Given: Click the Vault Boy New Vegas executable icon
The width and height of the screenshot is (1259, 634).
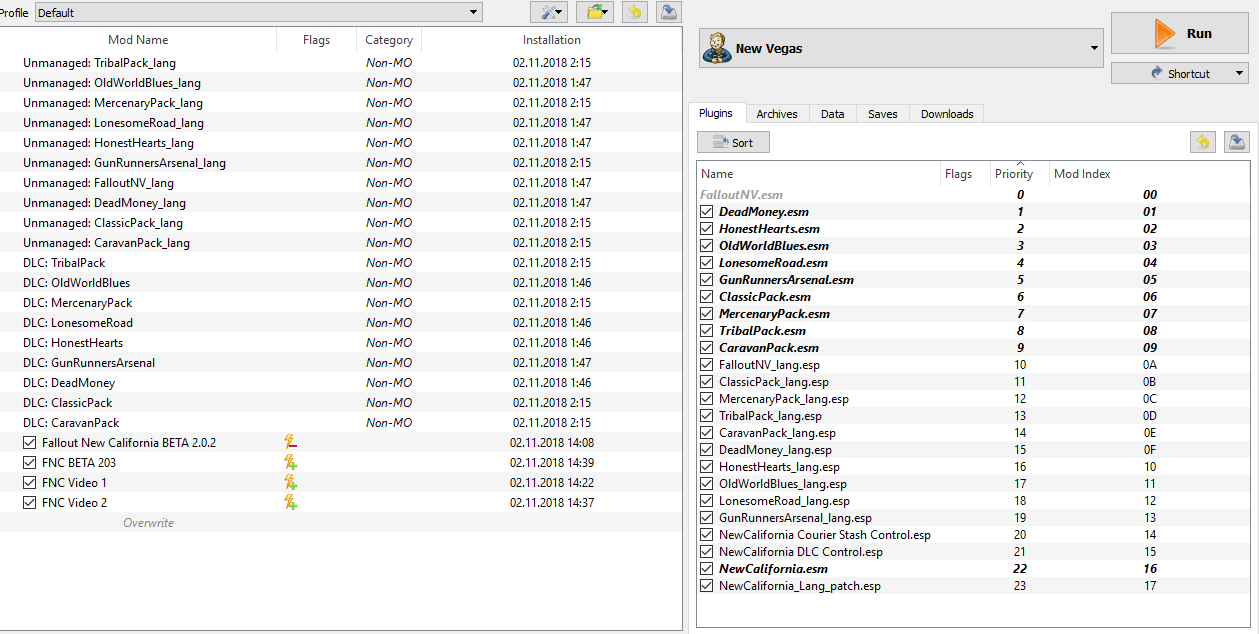Looking at the screenshot, I should point(716,48).
